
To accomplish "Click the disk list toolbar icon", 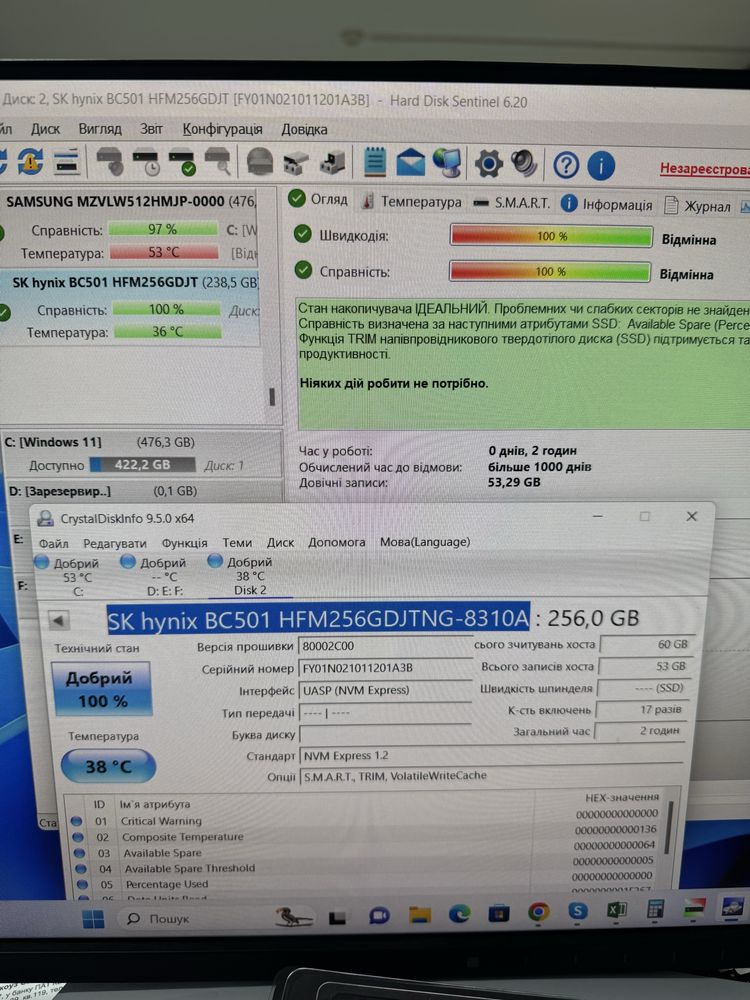I will click(67, 161).
